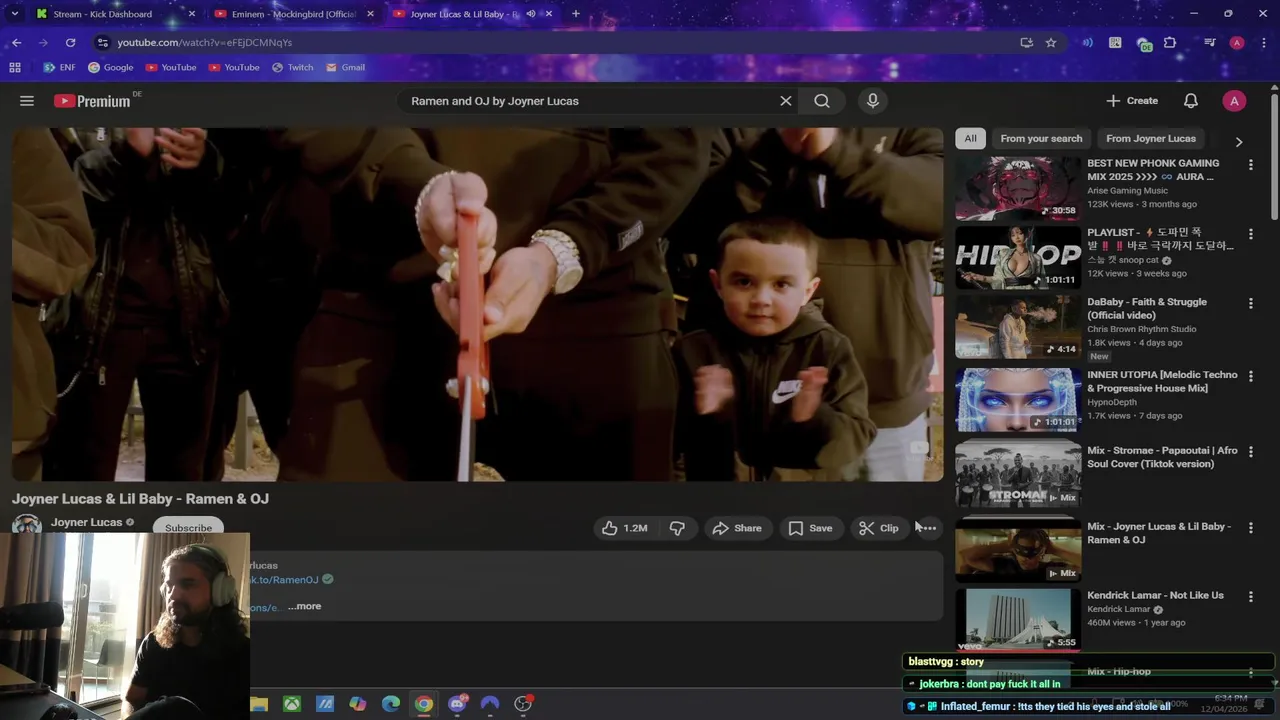The image size is (1280, 720).
Task: Bookmark this page with the star
Action: coord(1051,43)
